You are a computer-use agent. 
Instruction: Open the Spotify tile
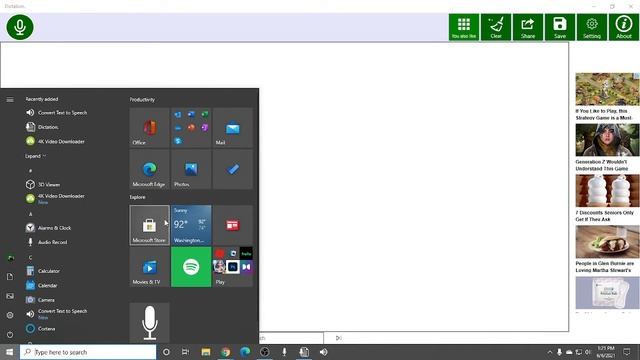point(191,267)
